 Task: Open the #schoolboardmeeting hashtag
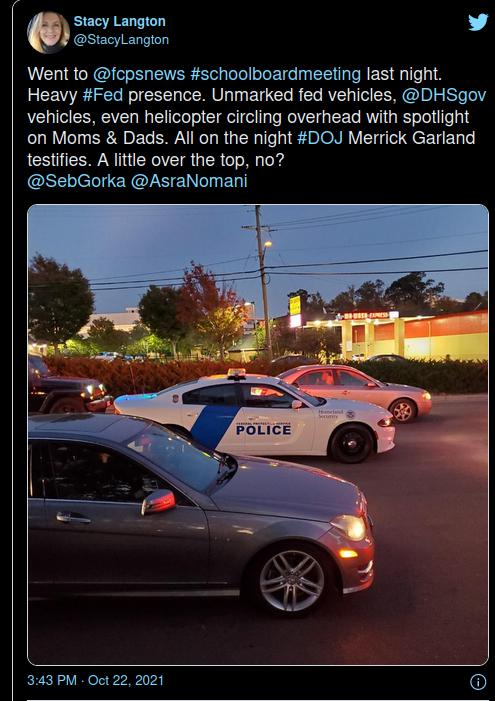click(x=275, y=74)
